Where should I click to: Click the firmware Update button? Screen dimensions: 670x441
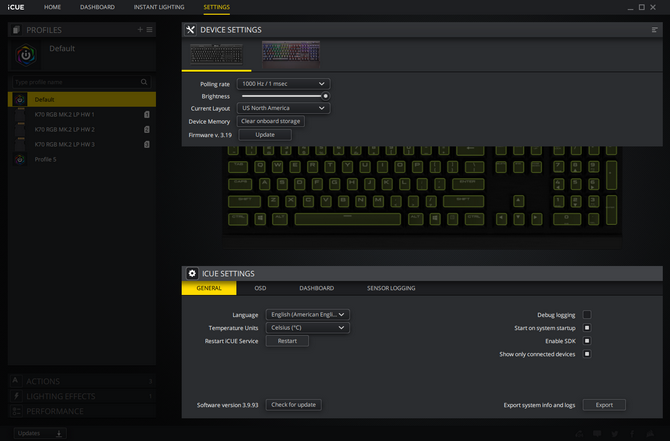click(x=265, y=135)
